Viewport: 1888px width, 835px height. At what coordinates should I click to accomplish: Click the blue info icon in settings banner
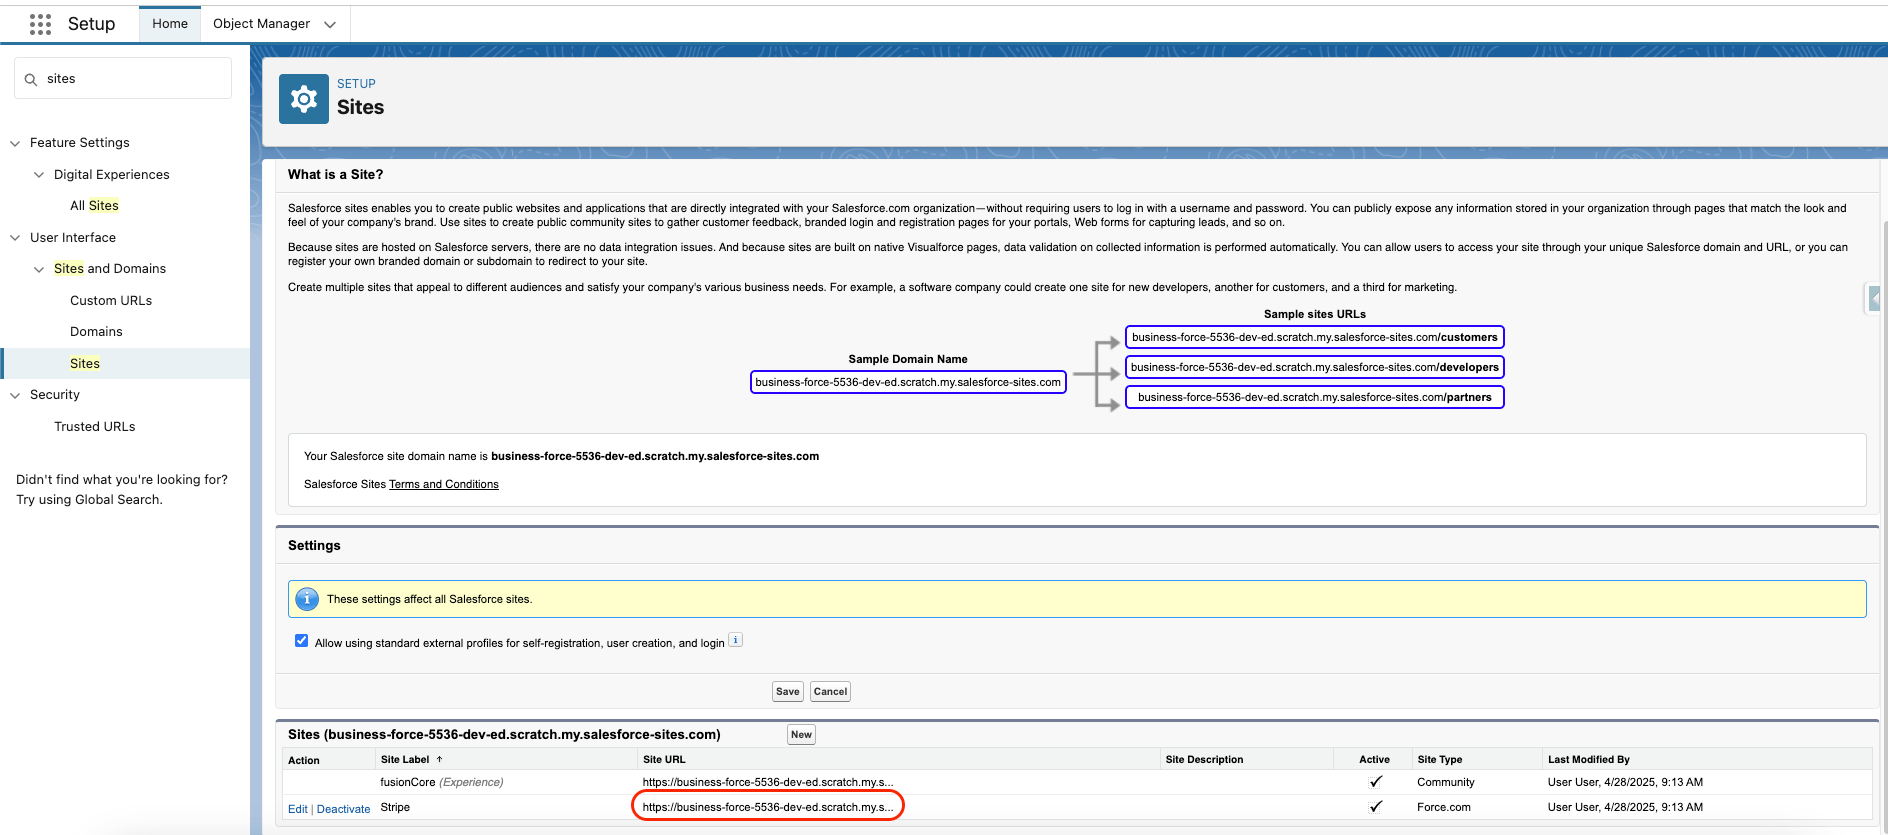coord(307,599)
